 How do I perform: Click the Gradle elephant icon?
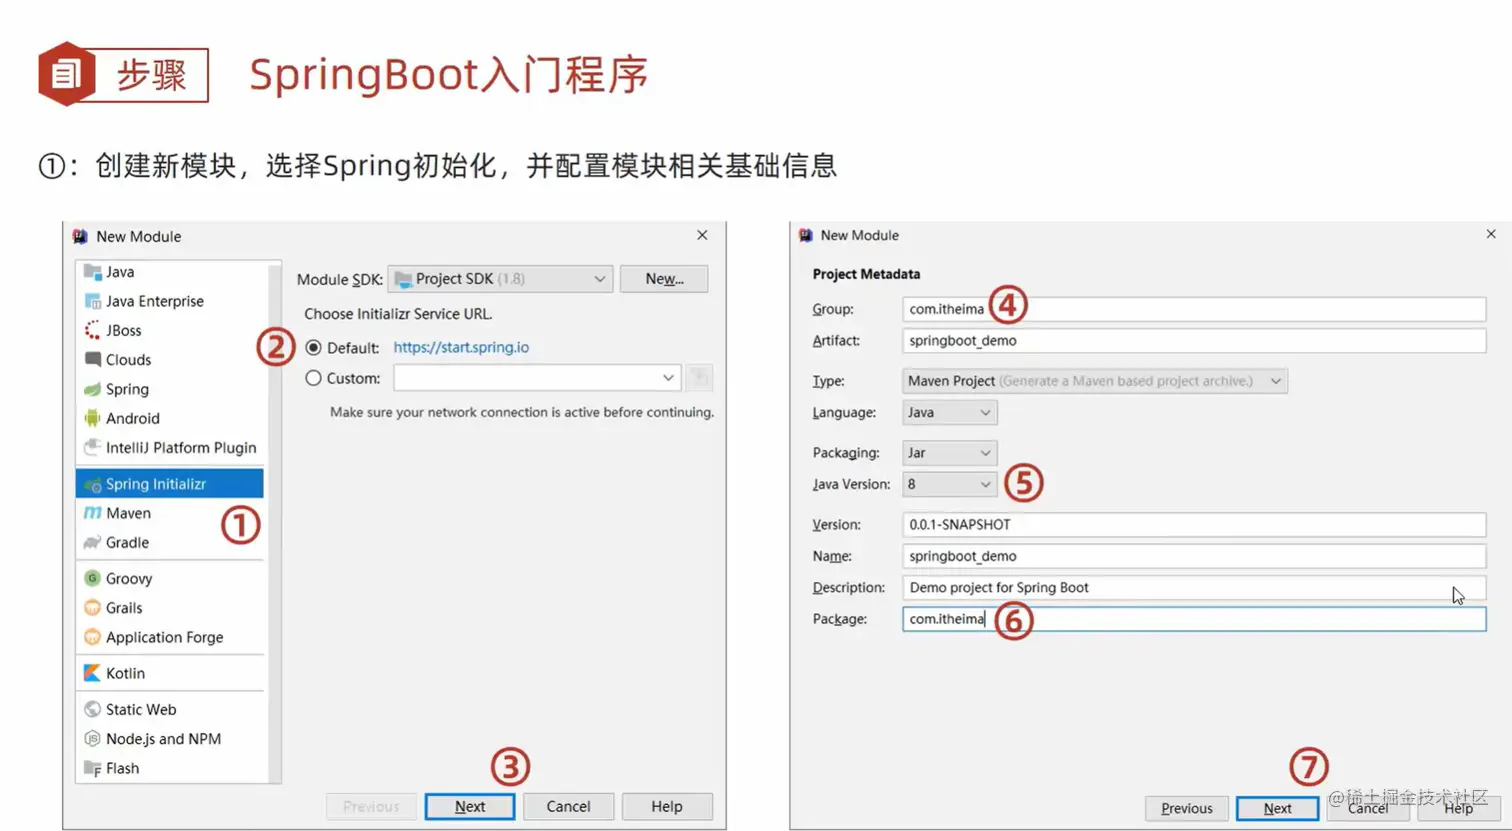(93, 542)
